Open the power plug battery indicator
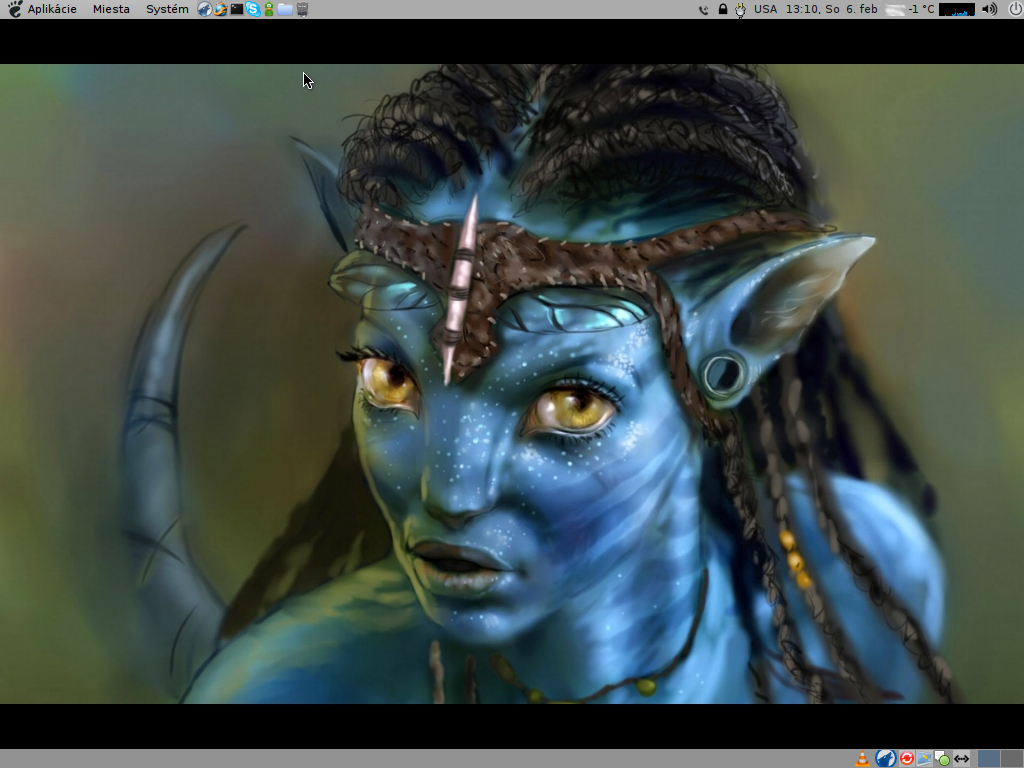 741,10
